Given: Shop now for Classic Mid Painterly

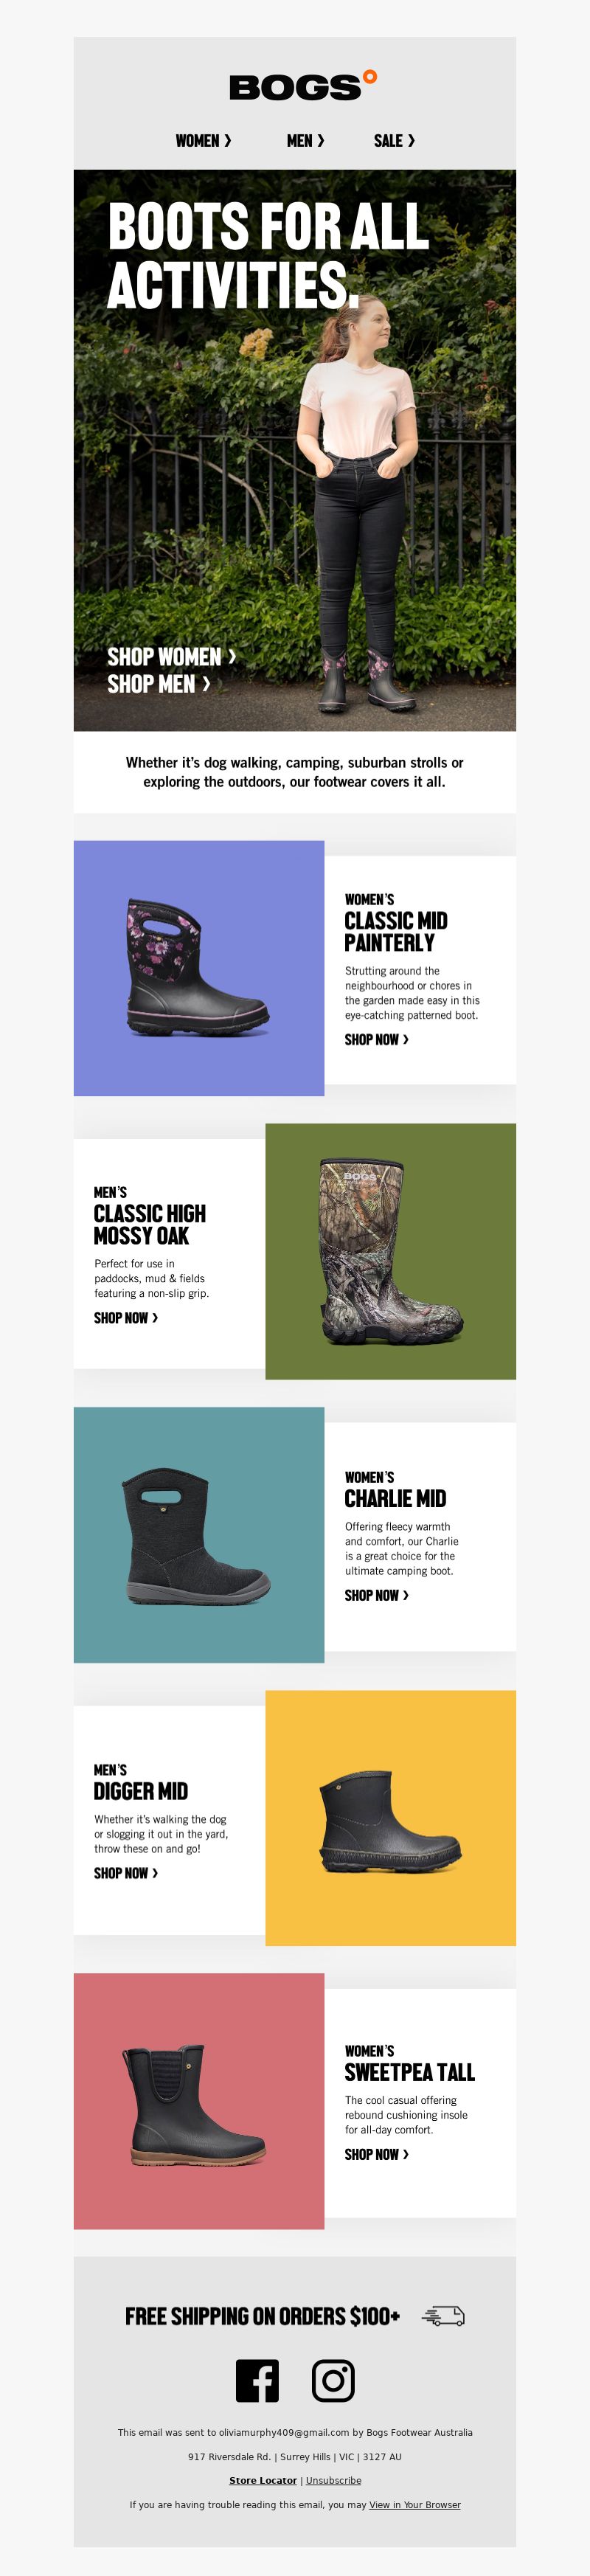Looking at the screenshot, I should point(376,1040).
